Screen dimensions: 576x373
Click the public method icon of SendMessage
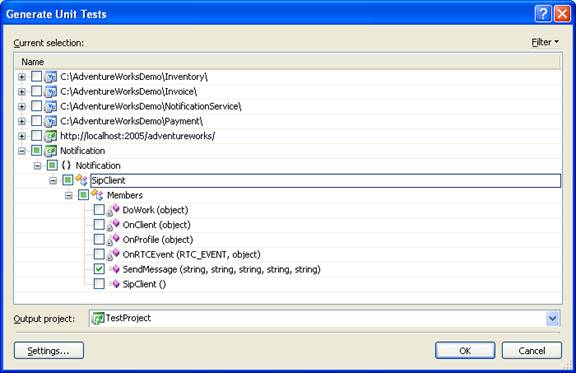tap(114, 269)
